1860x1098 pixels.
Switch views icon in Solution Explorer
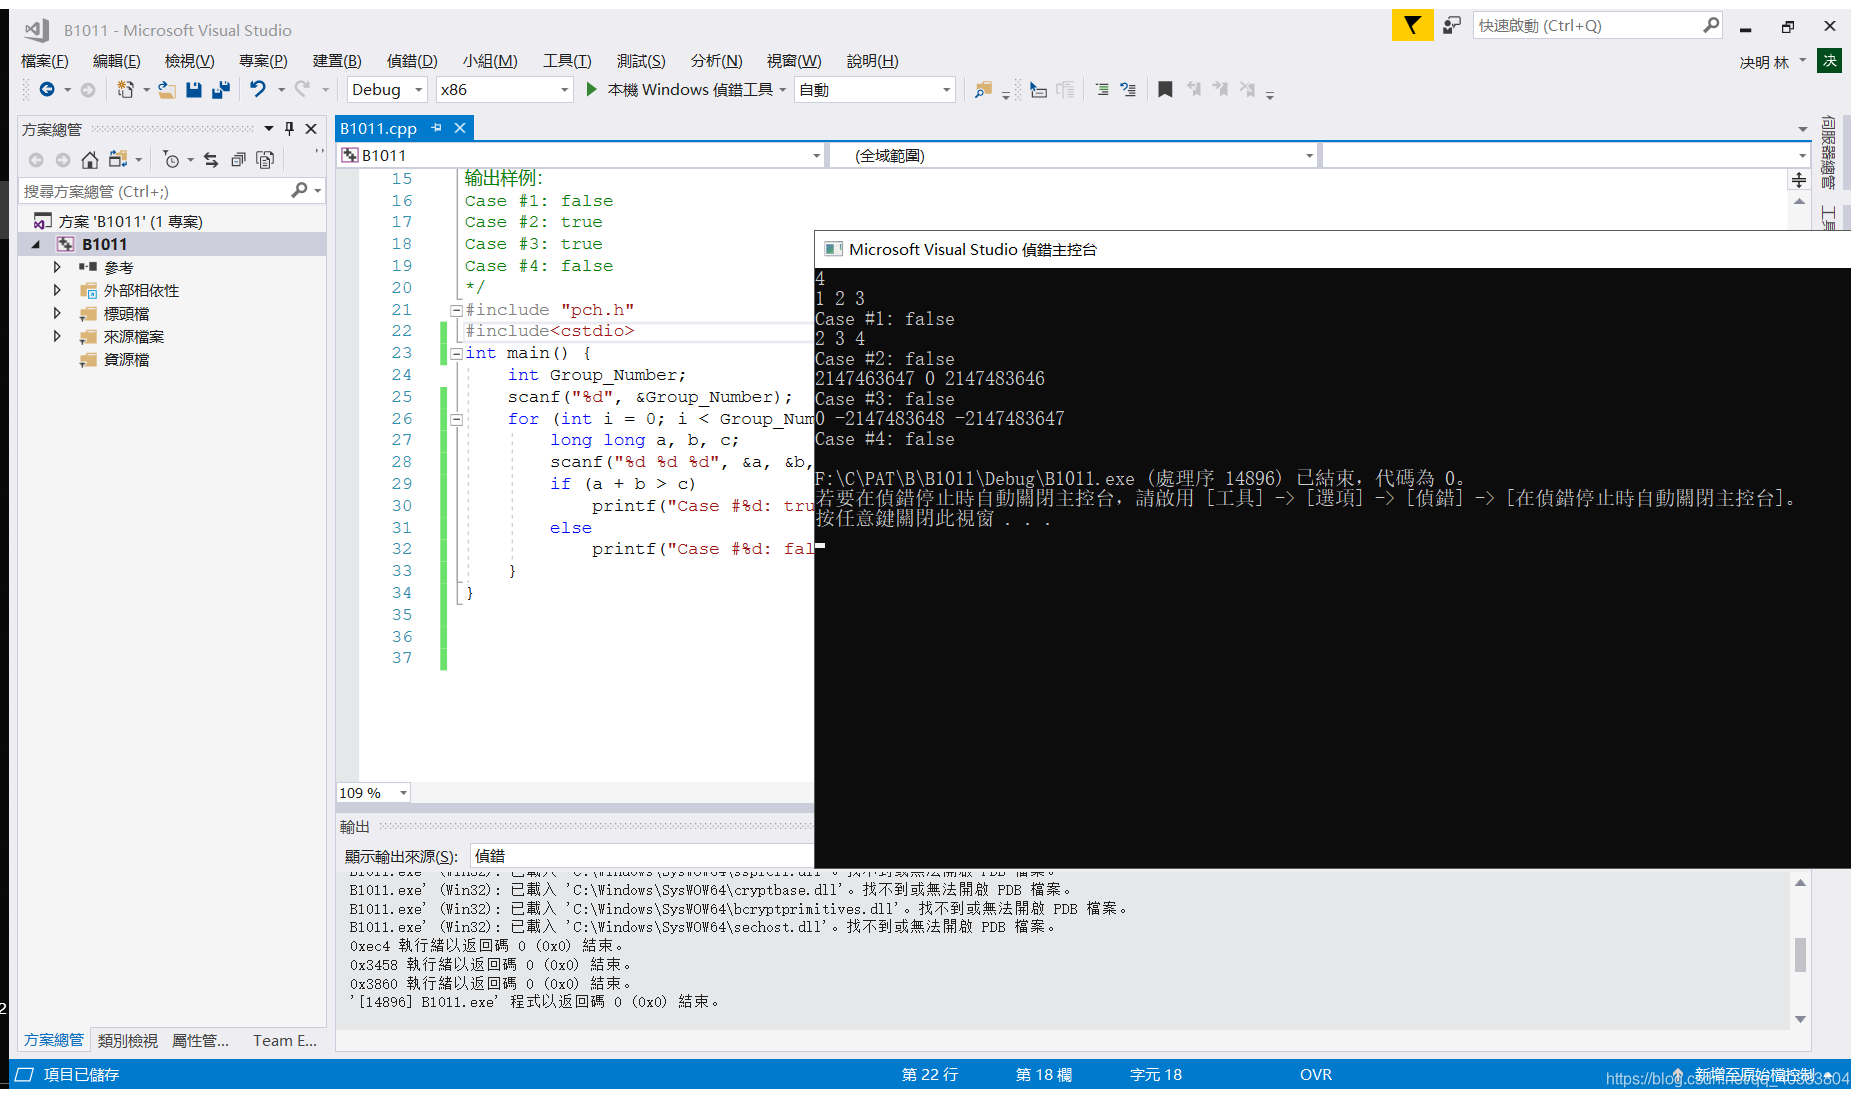118,160
